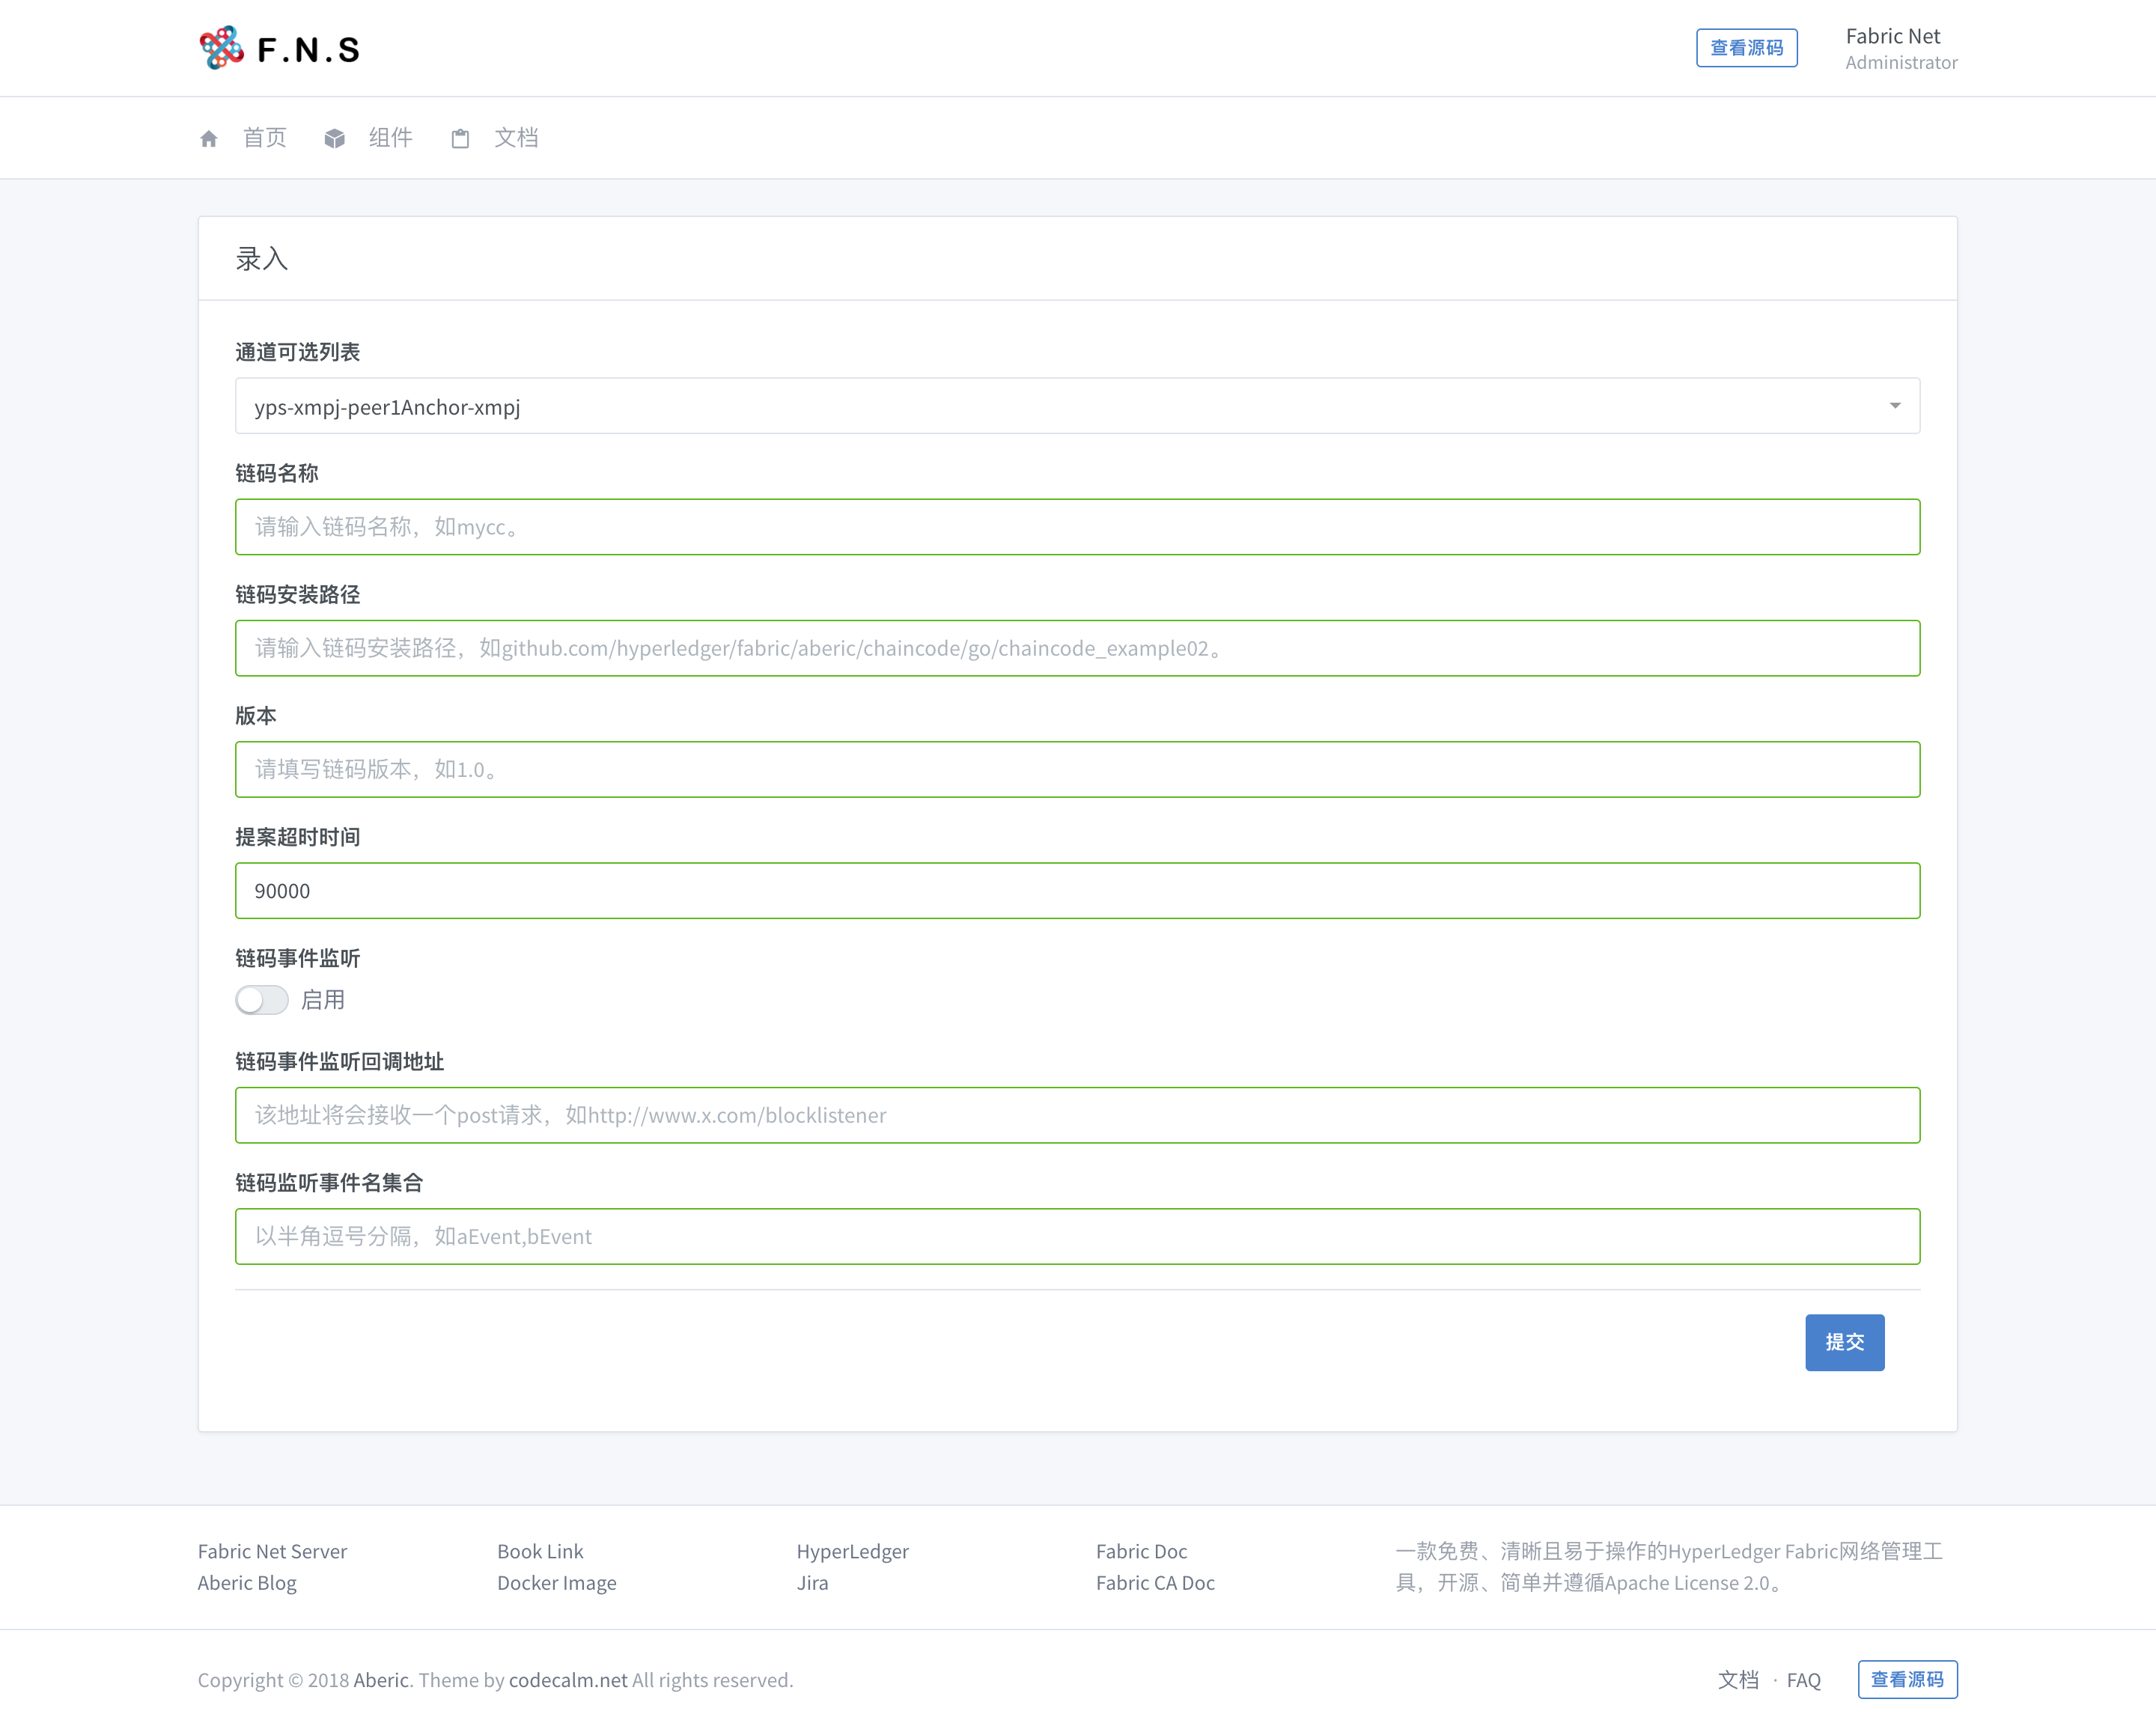The height and width of the screenshot is (1729, 2156).
Task: Open the Docker Image footer link
Action: point(556,1583)
